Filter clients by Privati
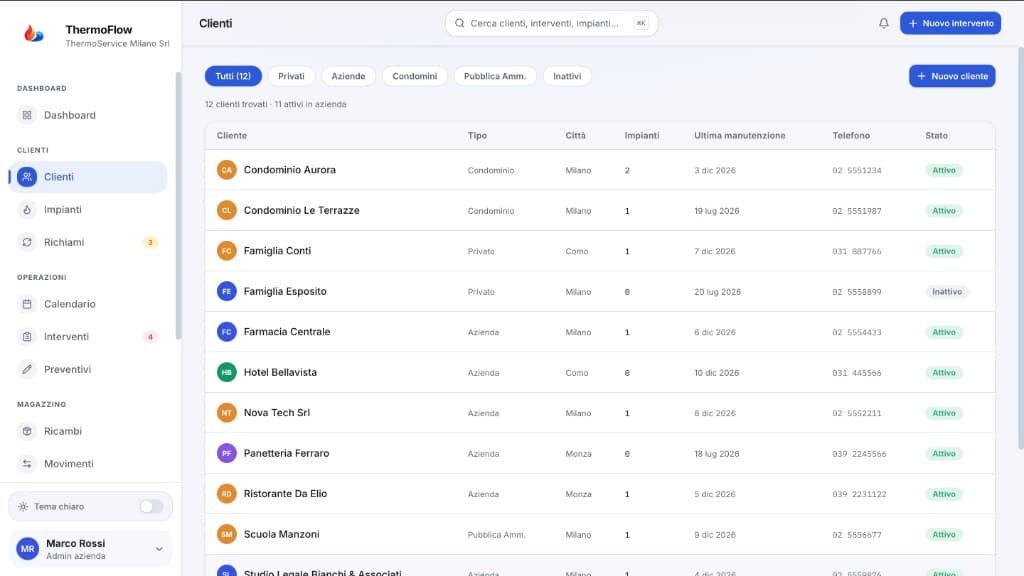The width and height of the screenshot is (1024, 576). coord(291,76)
